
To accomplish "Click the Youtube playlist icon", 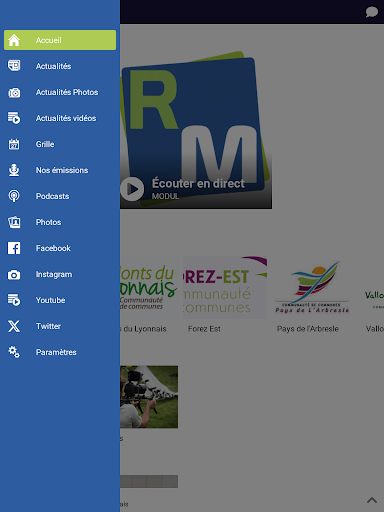I will (14, 300).
